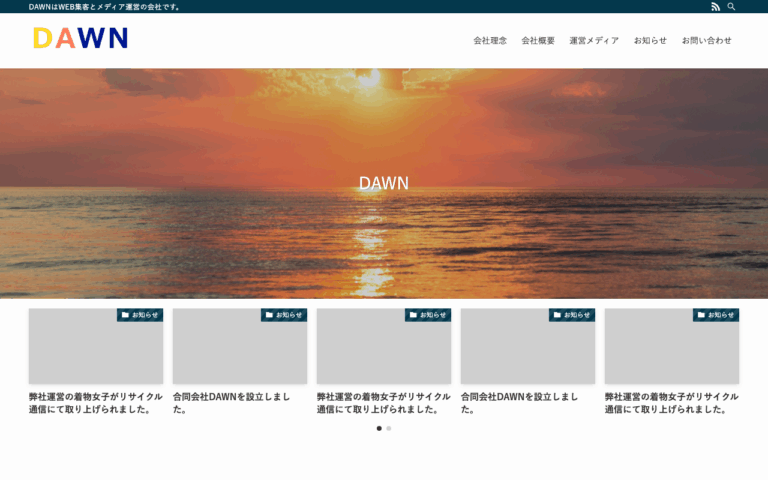Open fourth card's gray thumbnail
The height and width of the screenshot is (480, 768).
528,346
